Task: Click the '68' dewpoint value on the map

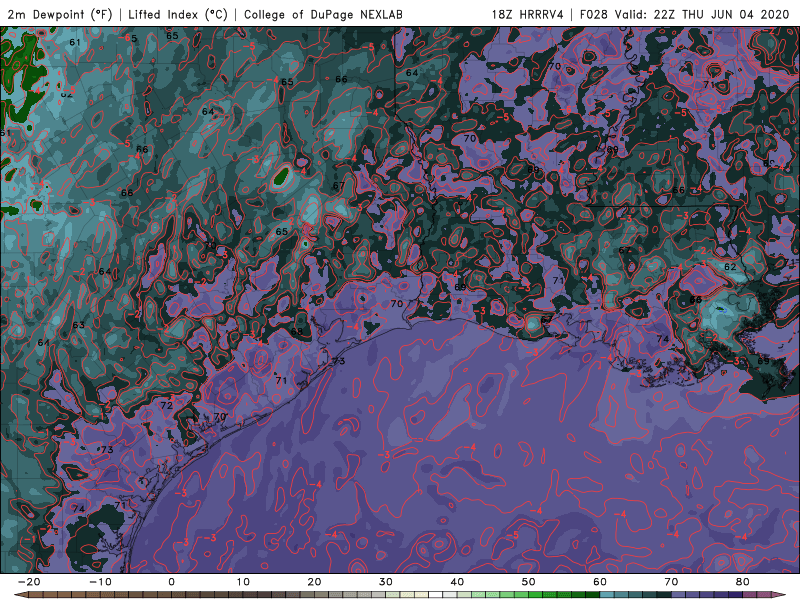Action: point(296,331)
